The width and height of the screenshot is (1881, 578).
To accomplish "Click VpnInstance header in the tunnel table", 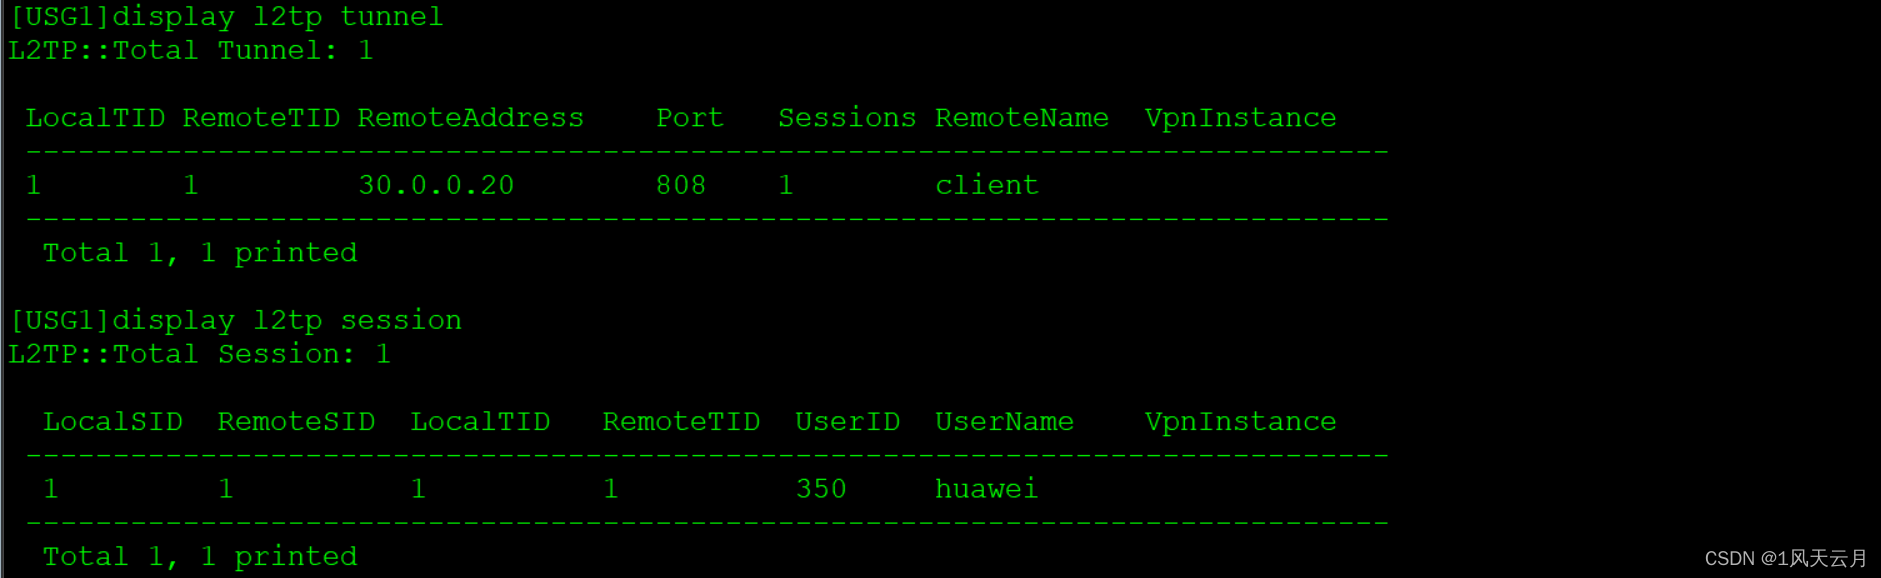I will pyautogui.click(x=1240, y=118).
